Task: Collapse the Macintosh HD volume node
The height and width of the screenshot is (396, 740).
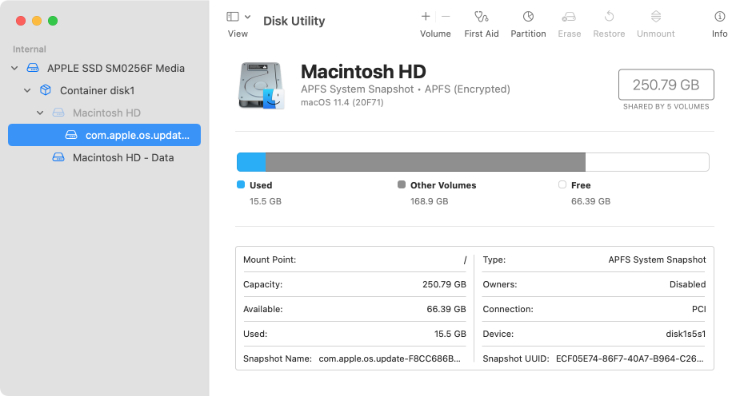Action: tap(40, 113)
